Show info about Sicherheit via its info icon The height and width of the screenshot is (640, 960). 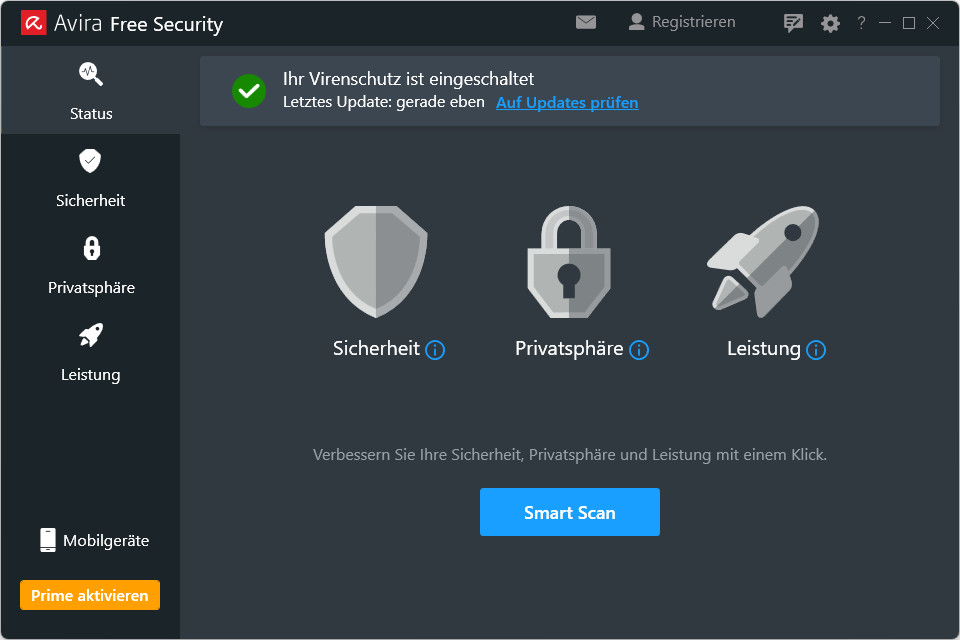pos(434,350)
